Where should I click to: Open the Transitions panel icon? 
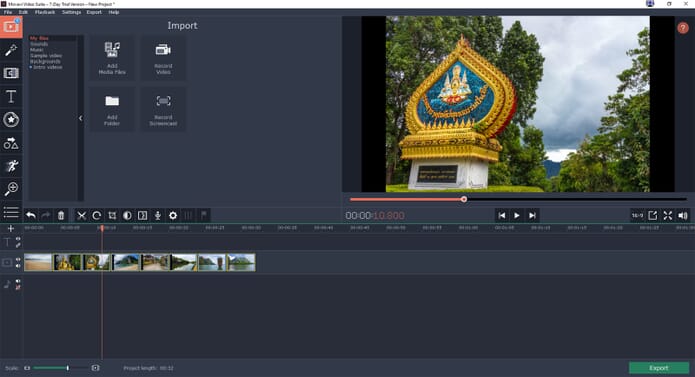tap(11, 73)
